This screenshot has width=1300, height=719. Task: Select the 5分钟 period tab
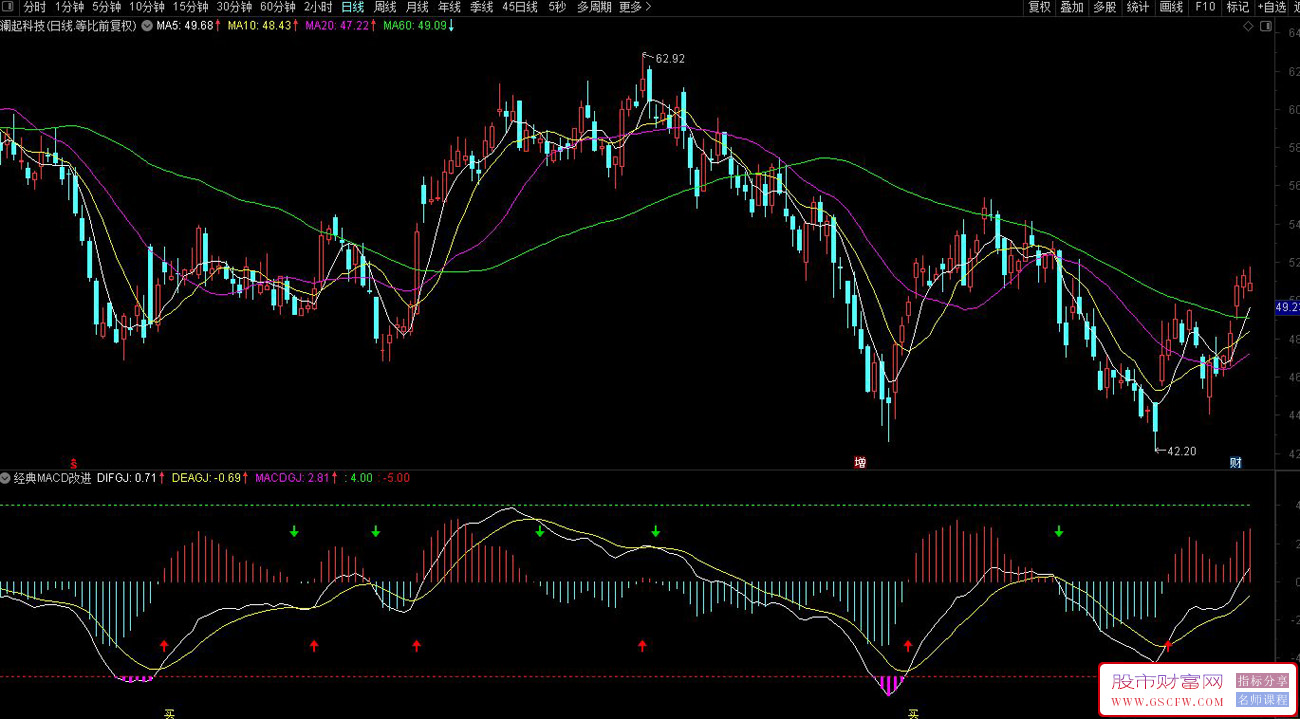coord(106,7)
